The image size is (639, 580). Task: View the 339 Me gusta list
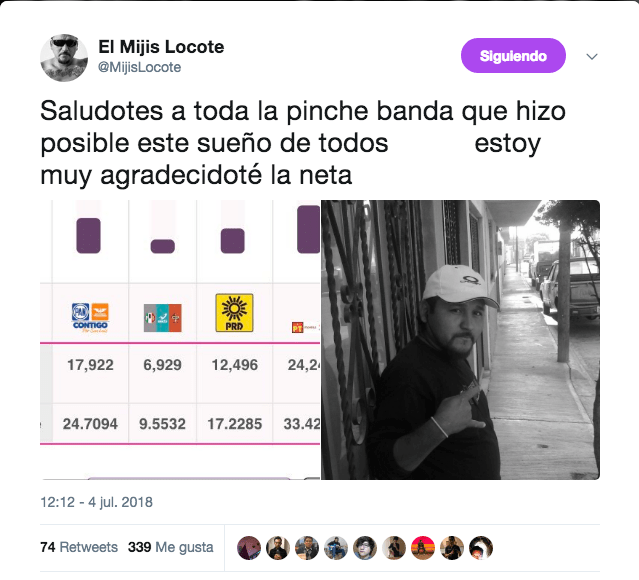coord(170,547)
